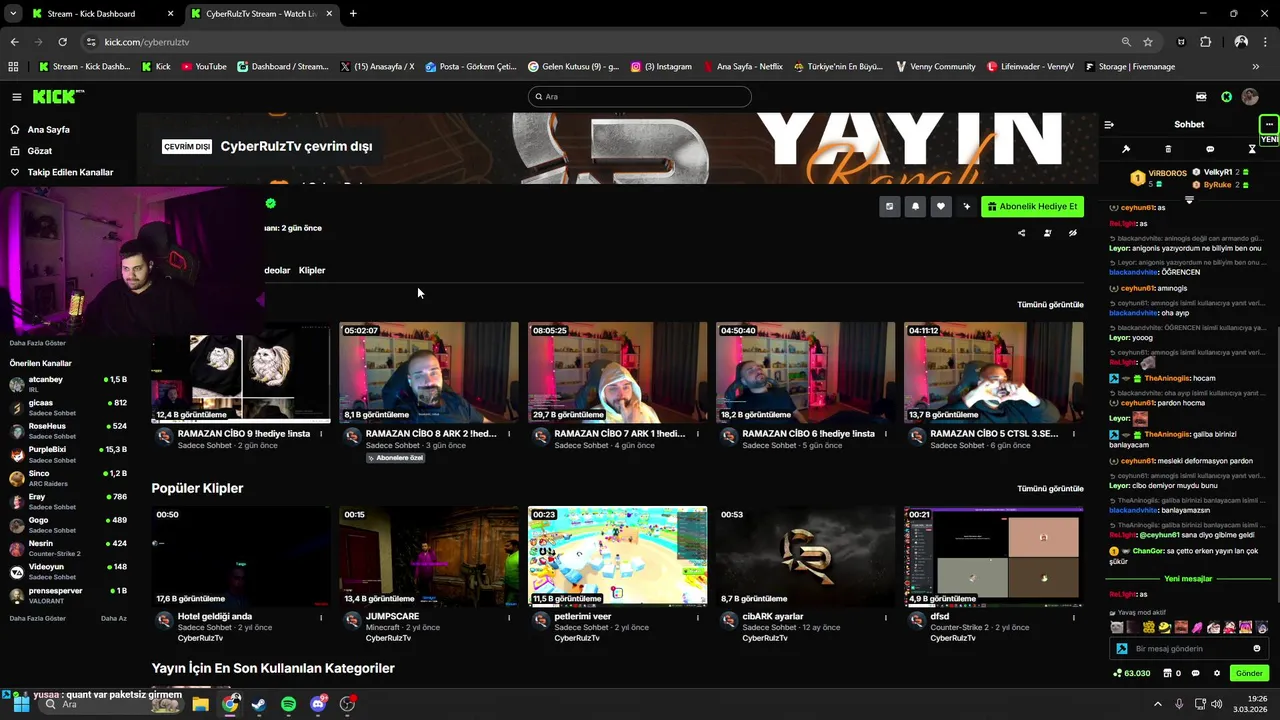Reload the page in Chrome toolbar
1280x720 pixels.
pos(62,42)
